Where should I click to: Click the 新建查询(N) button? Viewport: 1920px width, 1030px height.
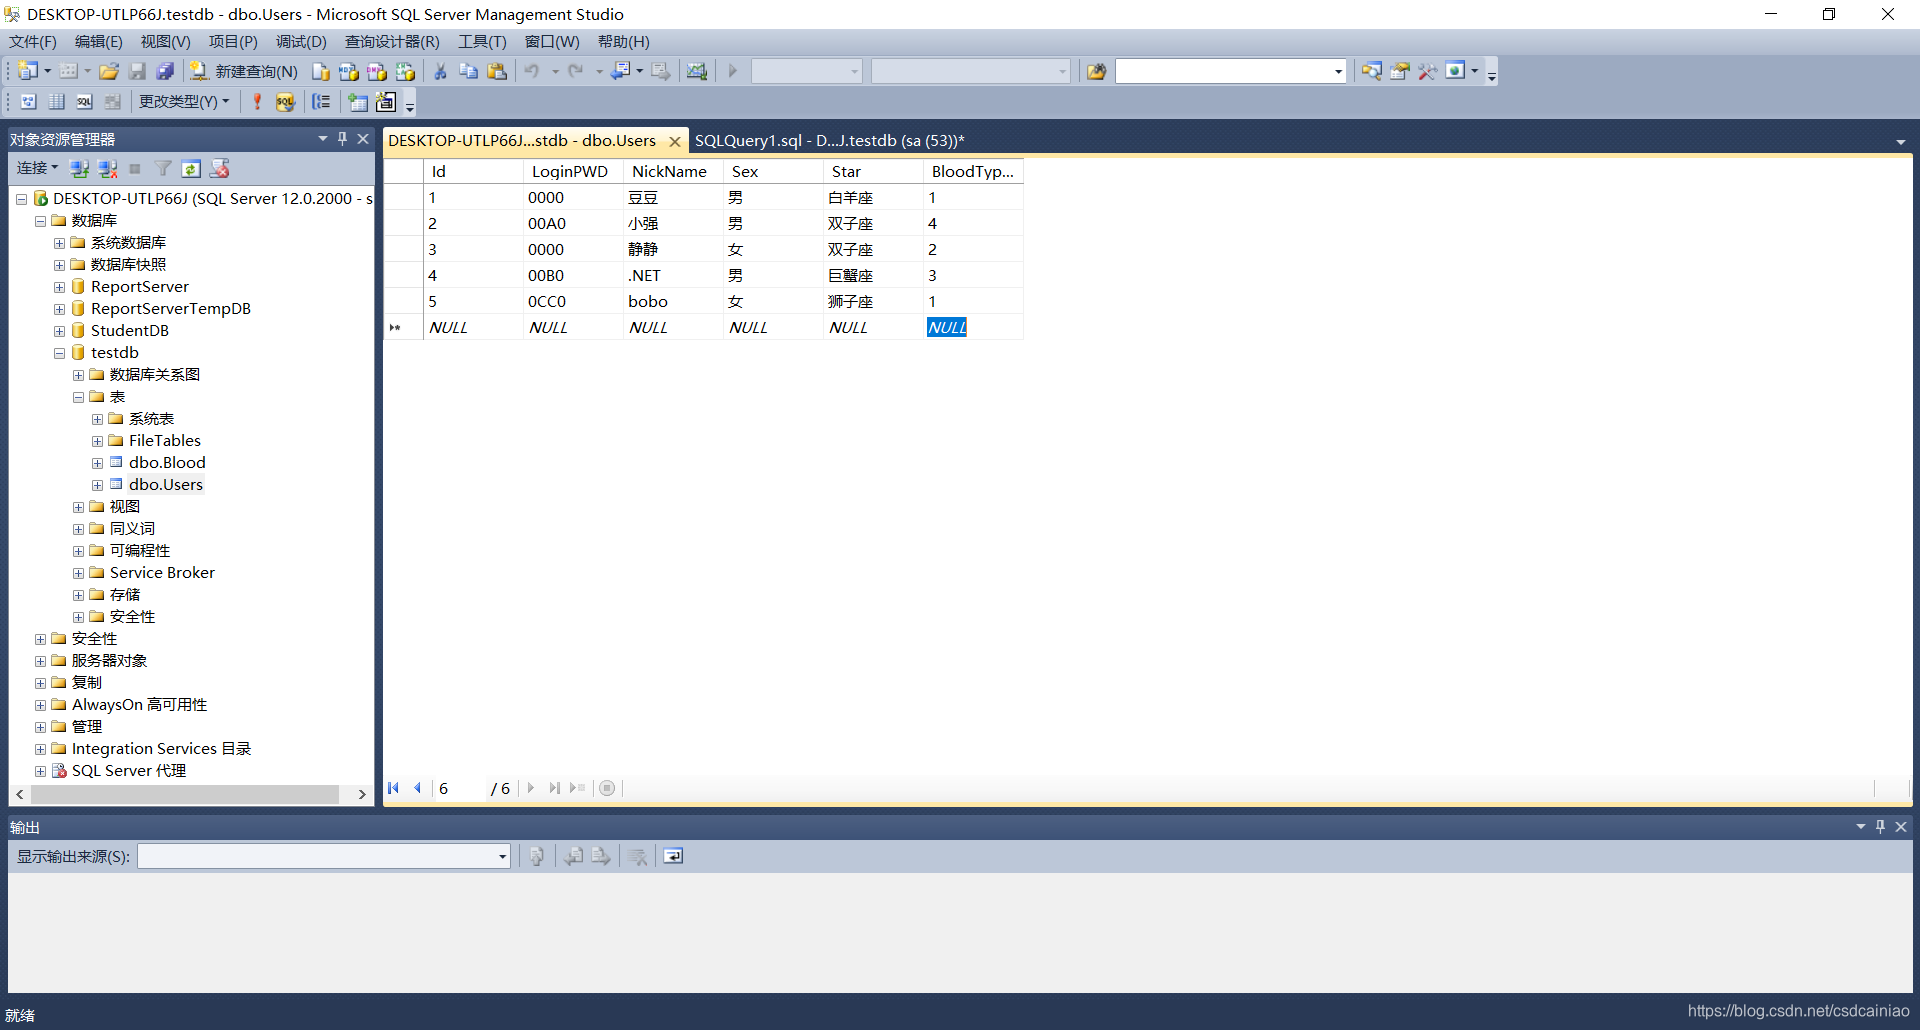244,71
